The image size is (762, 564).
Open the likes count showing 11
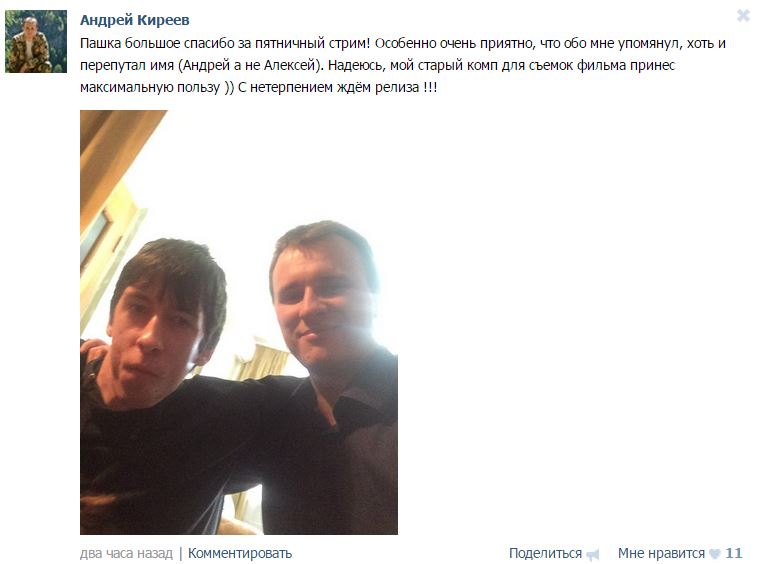734,553
